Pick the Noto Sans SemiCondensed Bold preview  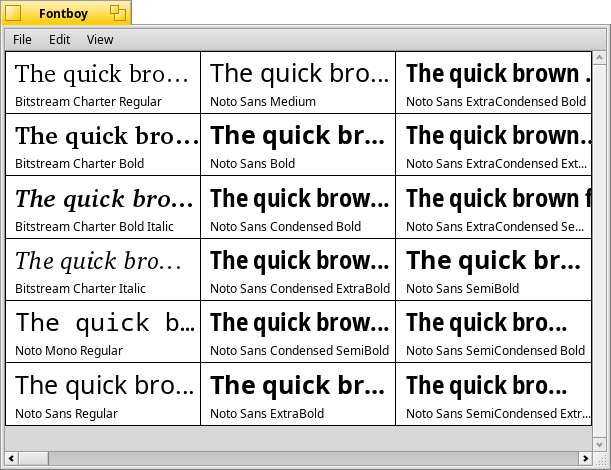pyautogui.click(x=492, y=331)
